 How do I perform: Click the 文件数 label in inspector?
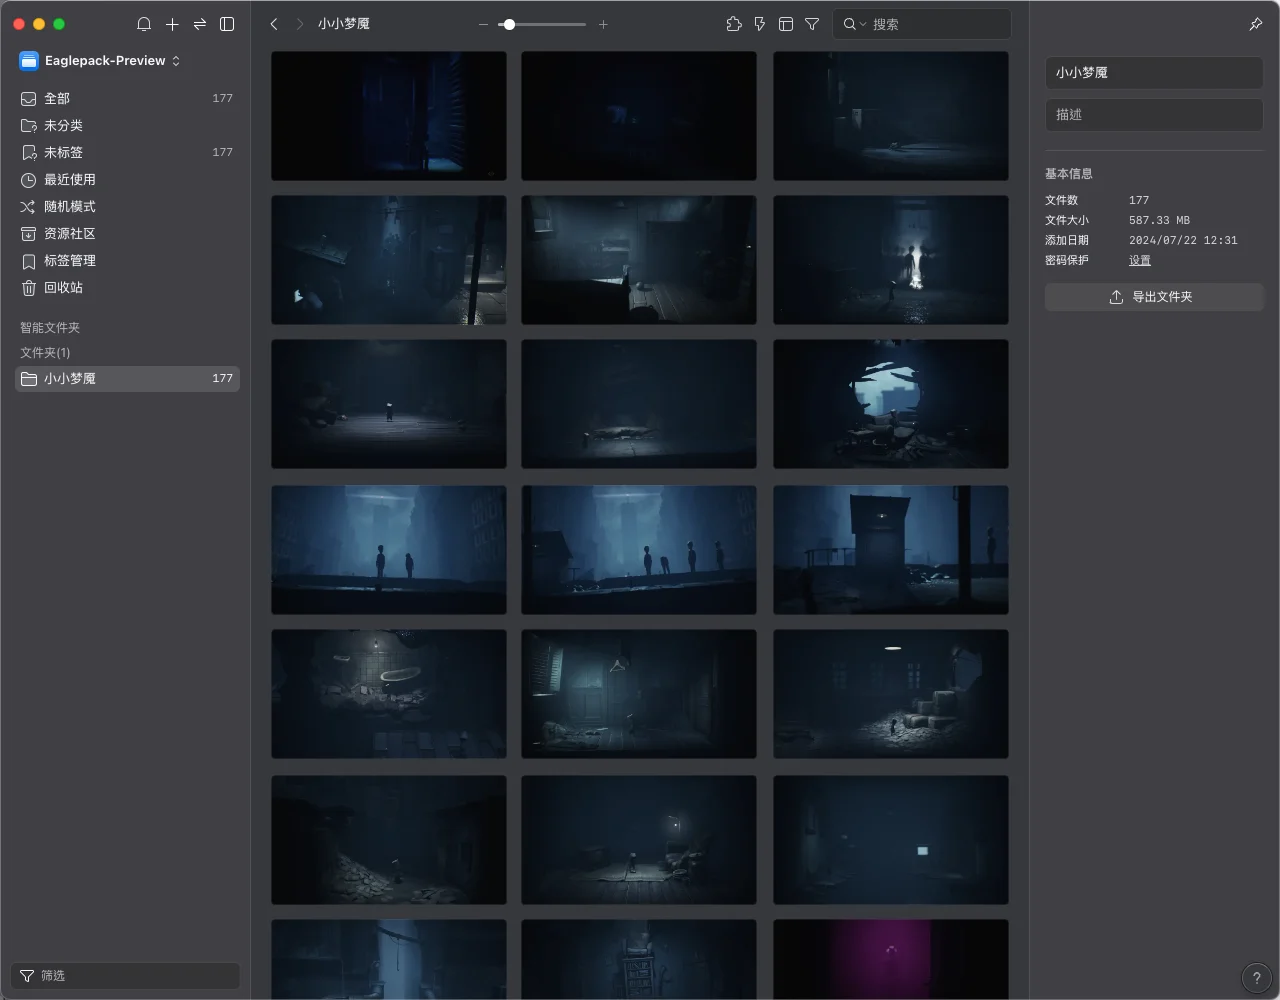pos(1061,200)
